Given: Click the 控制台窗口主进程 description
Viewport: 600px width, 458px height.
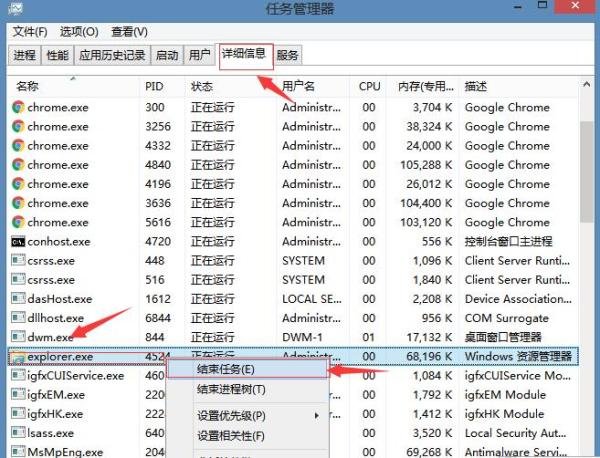Looking at the screenshot, I should point(508,241).
